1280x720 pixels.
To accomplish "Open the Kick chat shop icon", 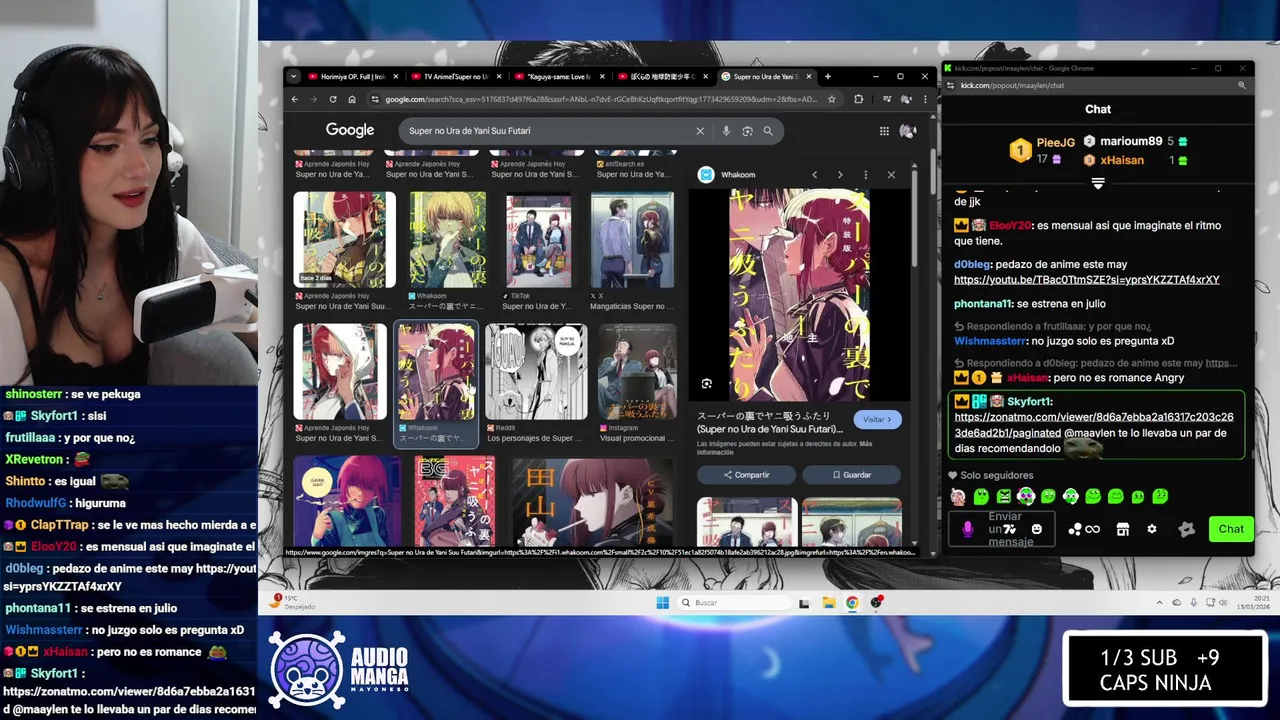I will tap(1123, 529).
